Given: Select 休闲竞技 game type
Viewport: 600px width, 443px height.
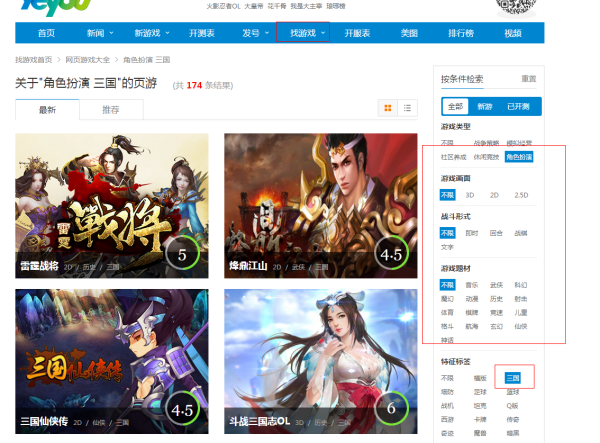Looking at the screenshot, I should point(486,157).
